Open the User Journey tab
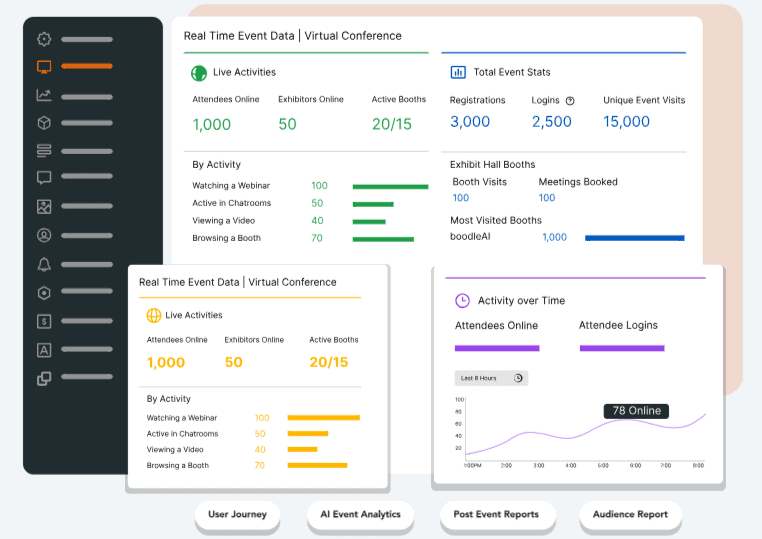The width and height of the screenshot is (762, 539). (x=237, y=515)
